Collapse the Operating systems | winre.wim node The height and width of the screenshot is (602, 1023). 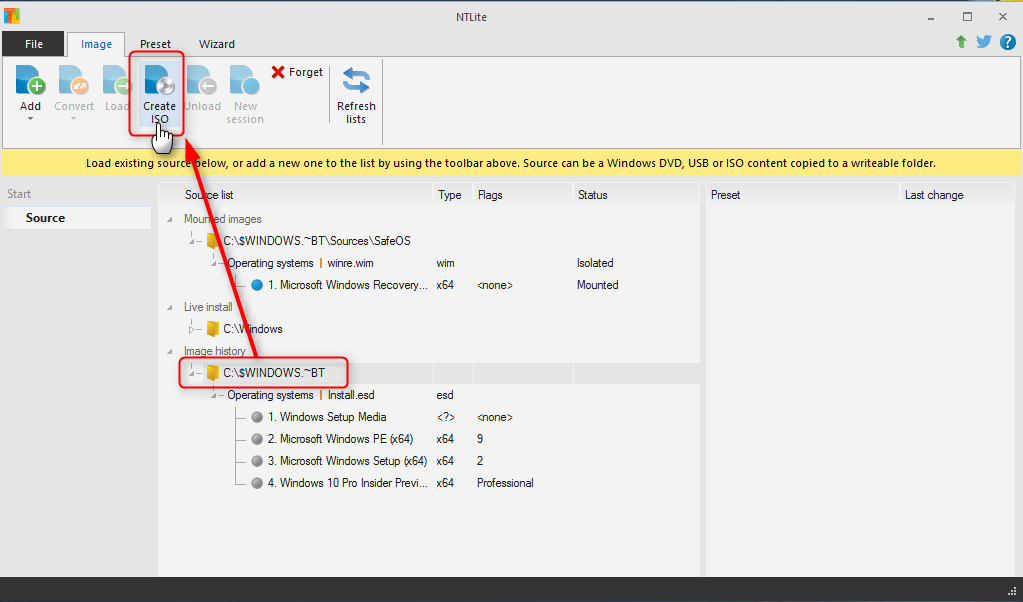click(214, 263)
